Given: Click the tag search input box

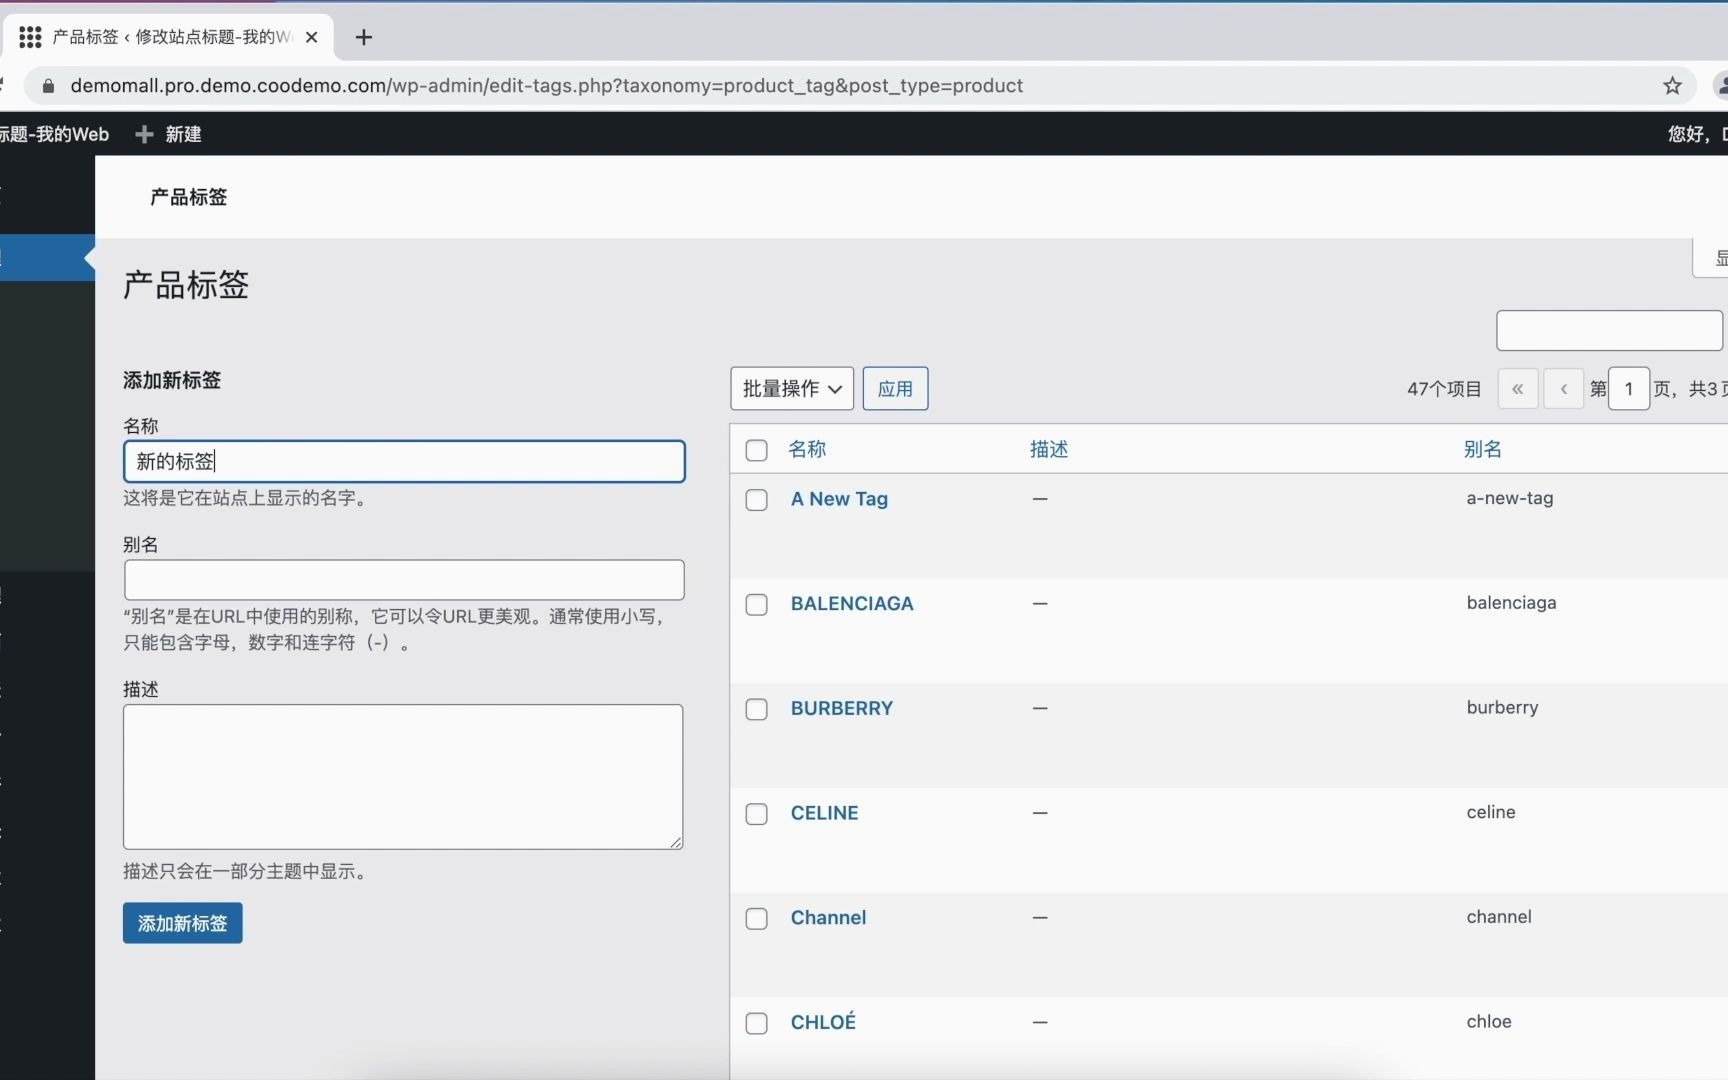Looking at the screenshot, I should (1609, 330).
